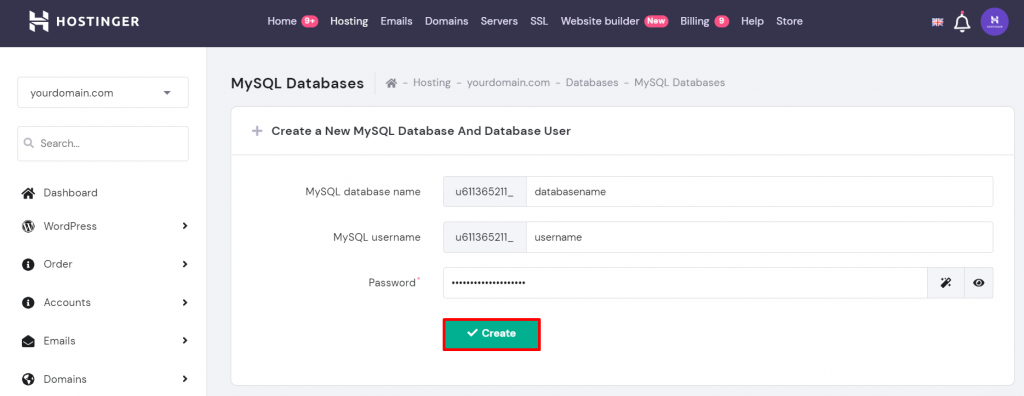The height and width of the screenshot is (396, 1024).
Task: Click the Hosting breadcrumb link
Action: pos(432,83)
